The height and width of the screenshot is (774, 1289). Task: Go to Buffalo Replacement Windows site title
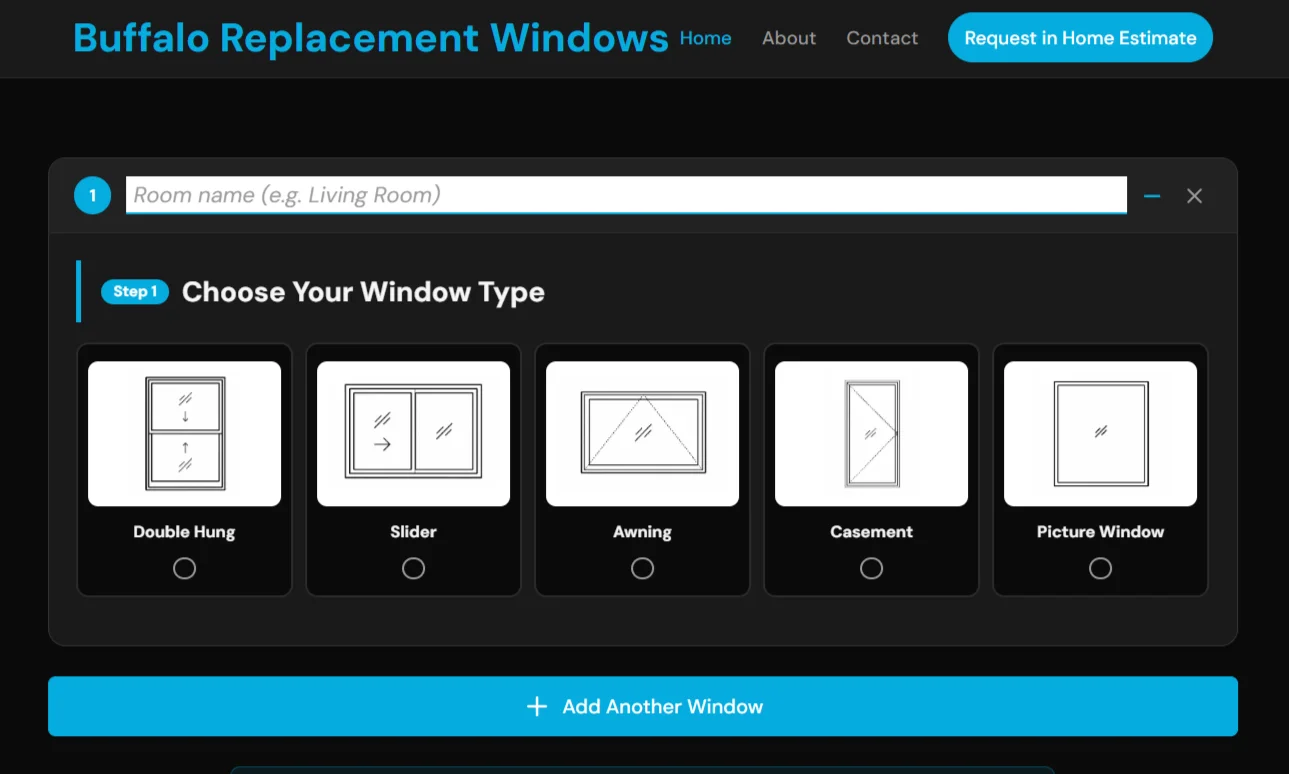click(371, 38)
